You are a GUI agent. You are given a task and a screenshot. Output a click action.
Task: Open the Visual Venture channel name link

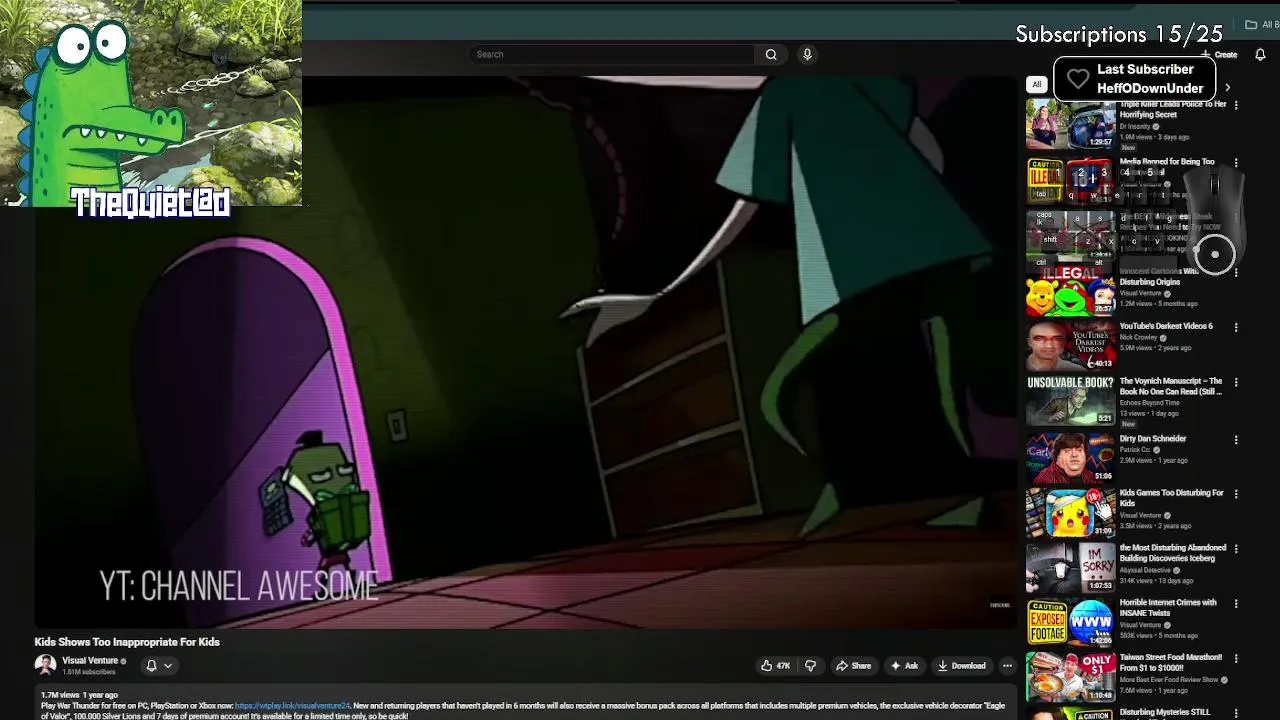tap(90, 661)
